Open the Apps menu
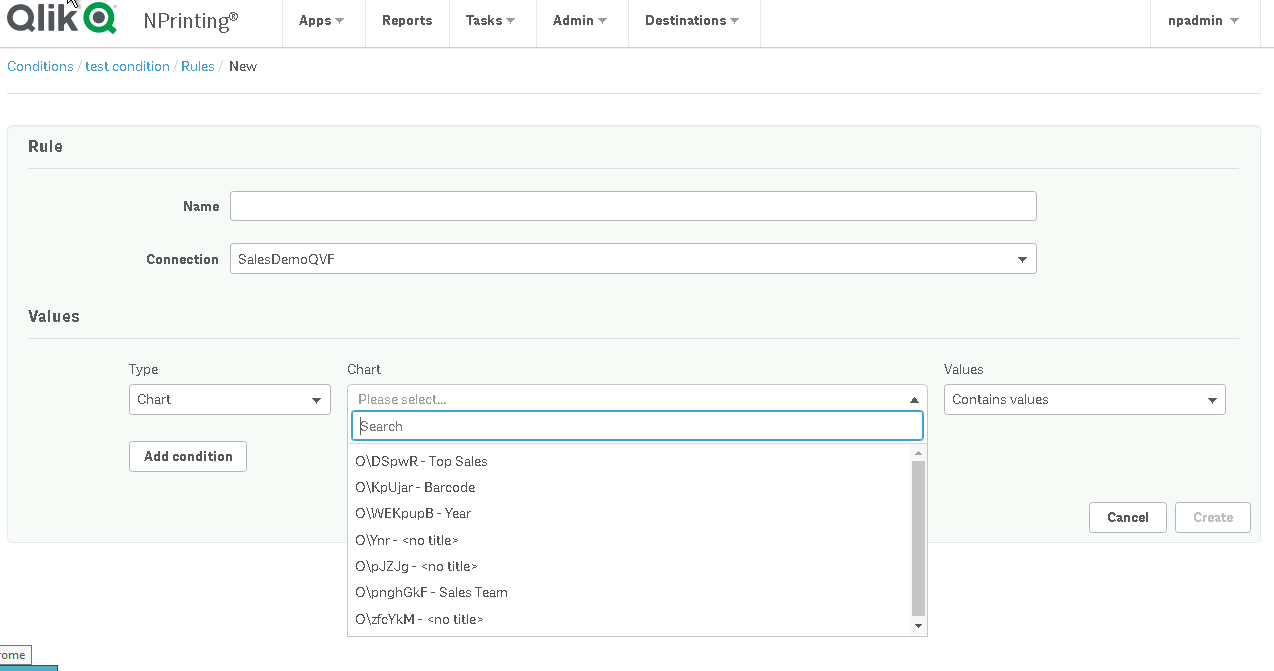The width and height of the screenshot is (1274, 671). 321,21
